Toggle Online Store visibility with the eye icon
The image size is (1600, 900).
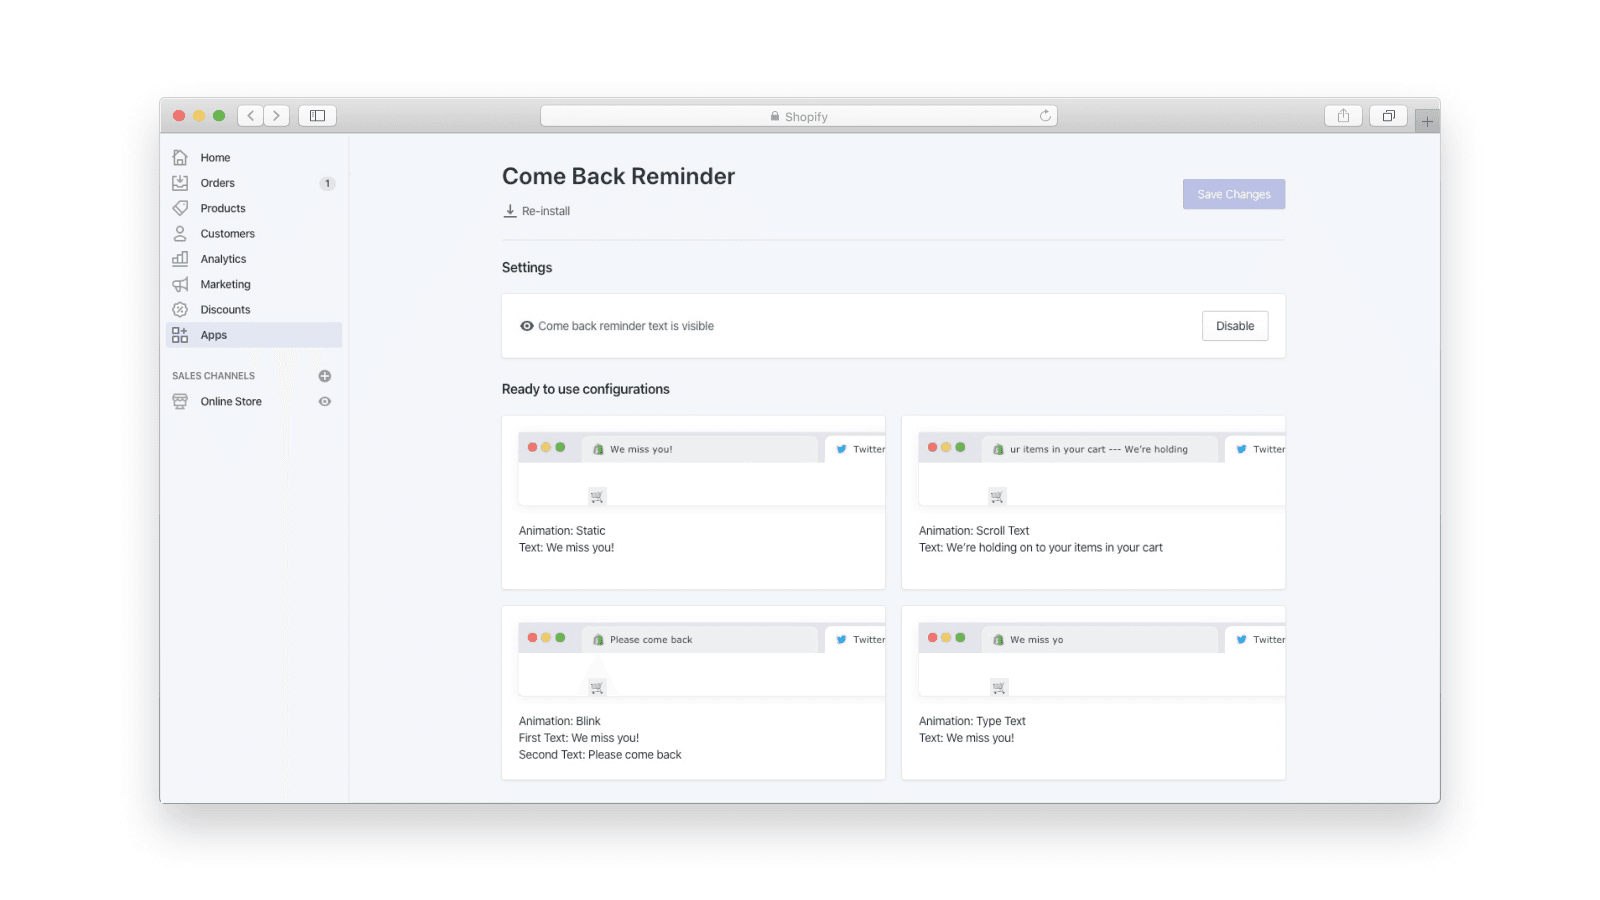click(x=324, y=401)
